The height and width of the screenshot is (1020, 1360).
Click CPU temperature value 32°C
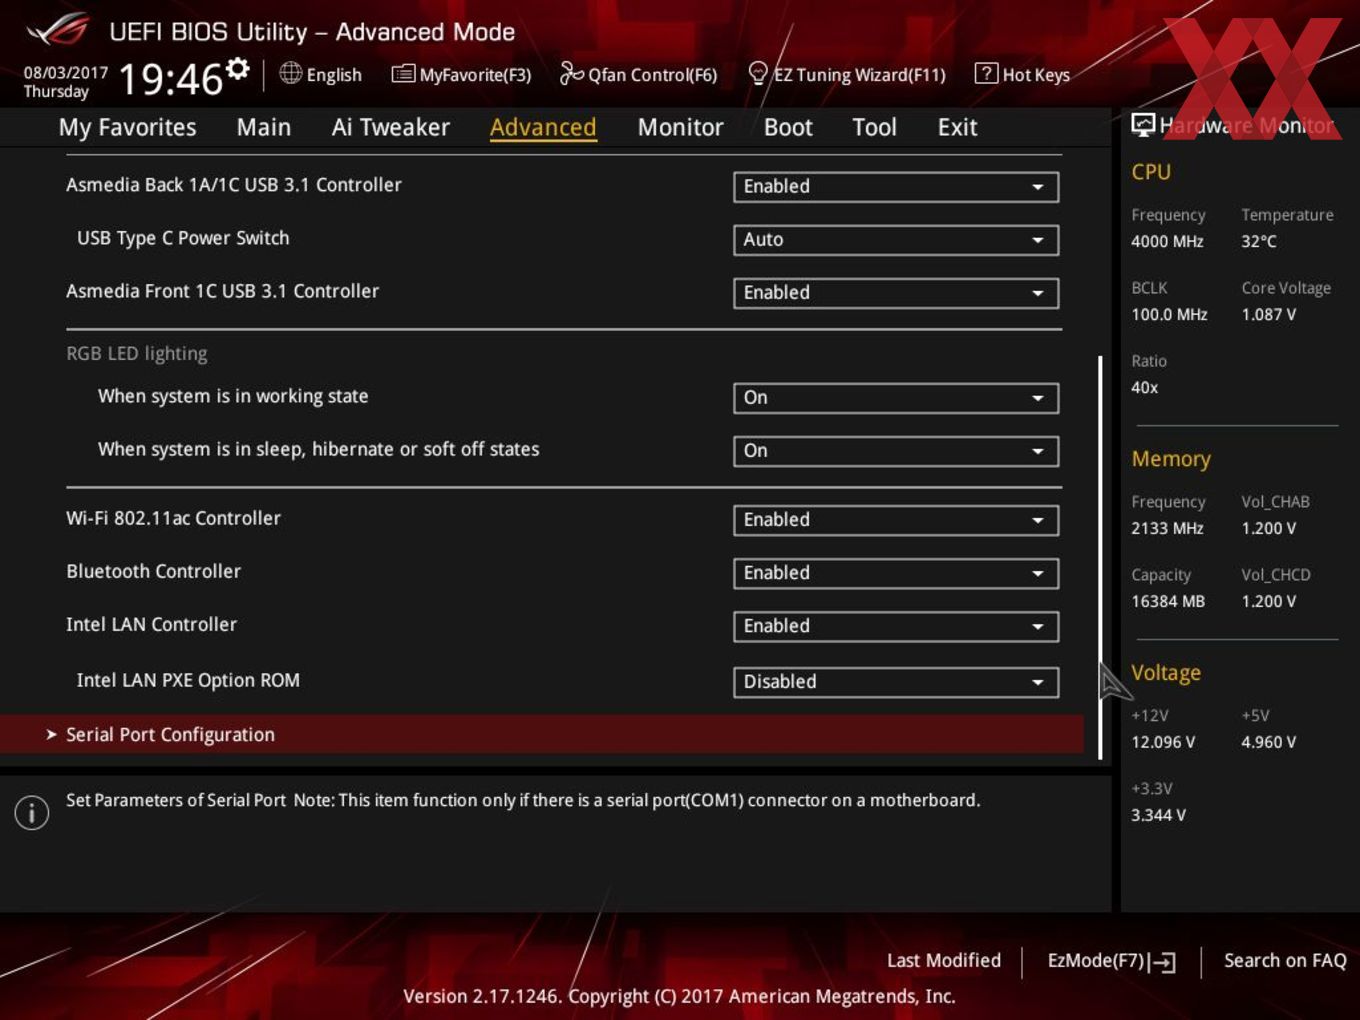click(1259, 241)
